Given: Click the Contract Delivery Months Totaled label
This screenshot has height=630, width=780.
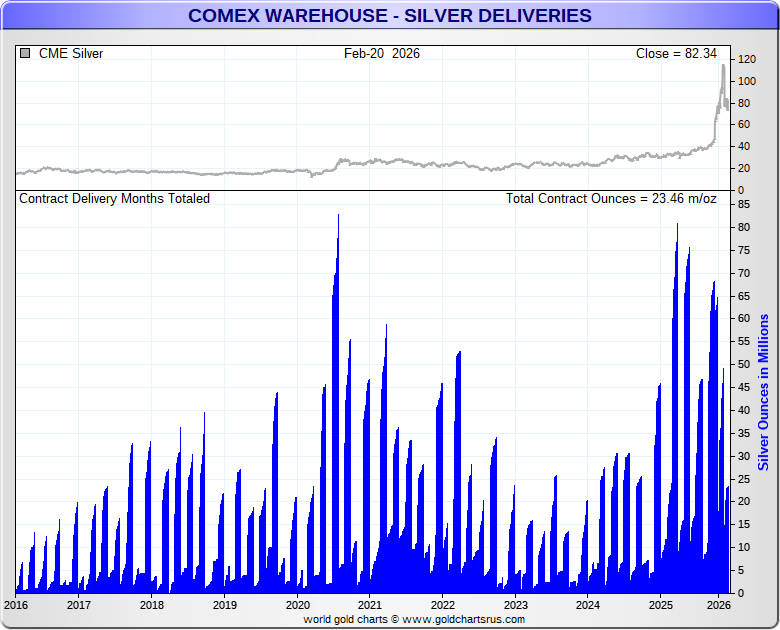Looking at the screenshot, I should pos(115,199).
